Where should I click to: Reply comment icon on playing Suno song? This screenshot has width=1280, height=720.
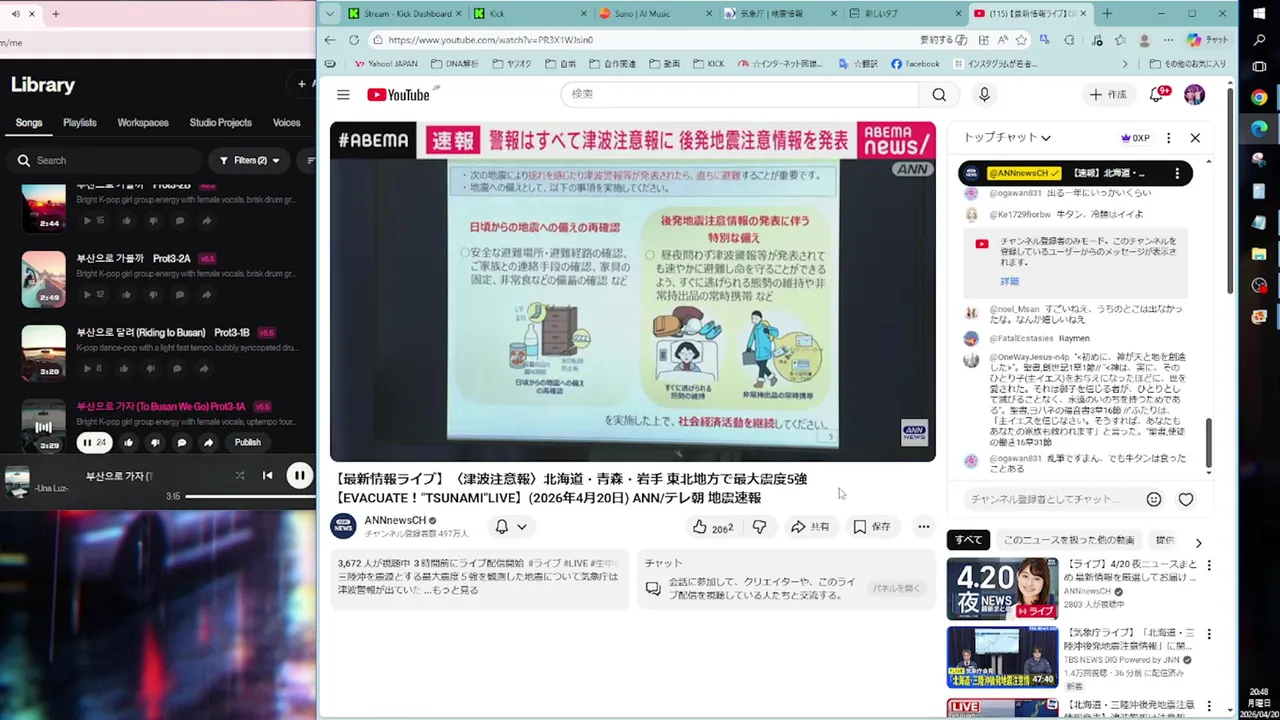point(181,443)
